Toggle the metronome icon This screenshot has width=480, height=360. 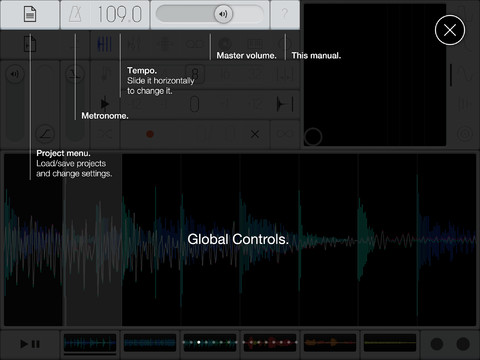[x=75, y=14]
